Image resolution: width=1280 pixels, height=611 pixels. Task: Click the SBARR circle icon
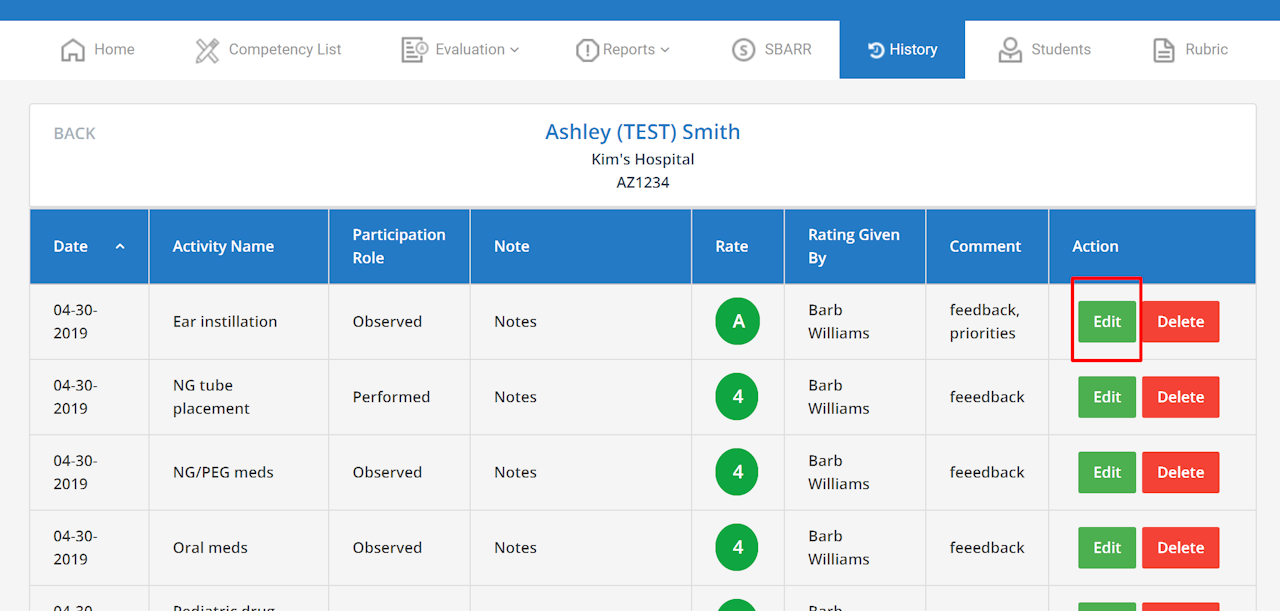pos(743,50)
